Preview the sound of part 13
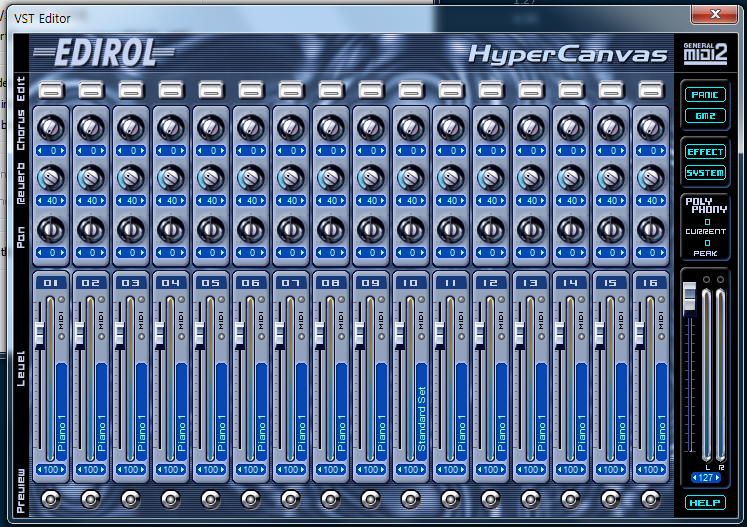 coord(531,499)
